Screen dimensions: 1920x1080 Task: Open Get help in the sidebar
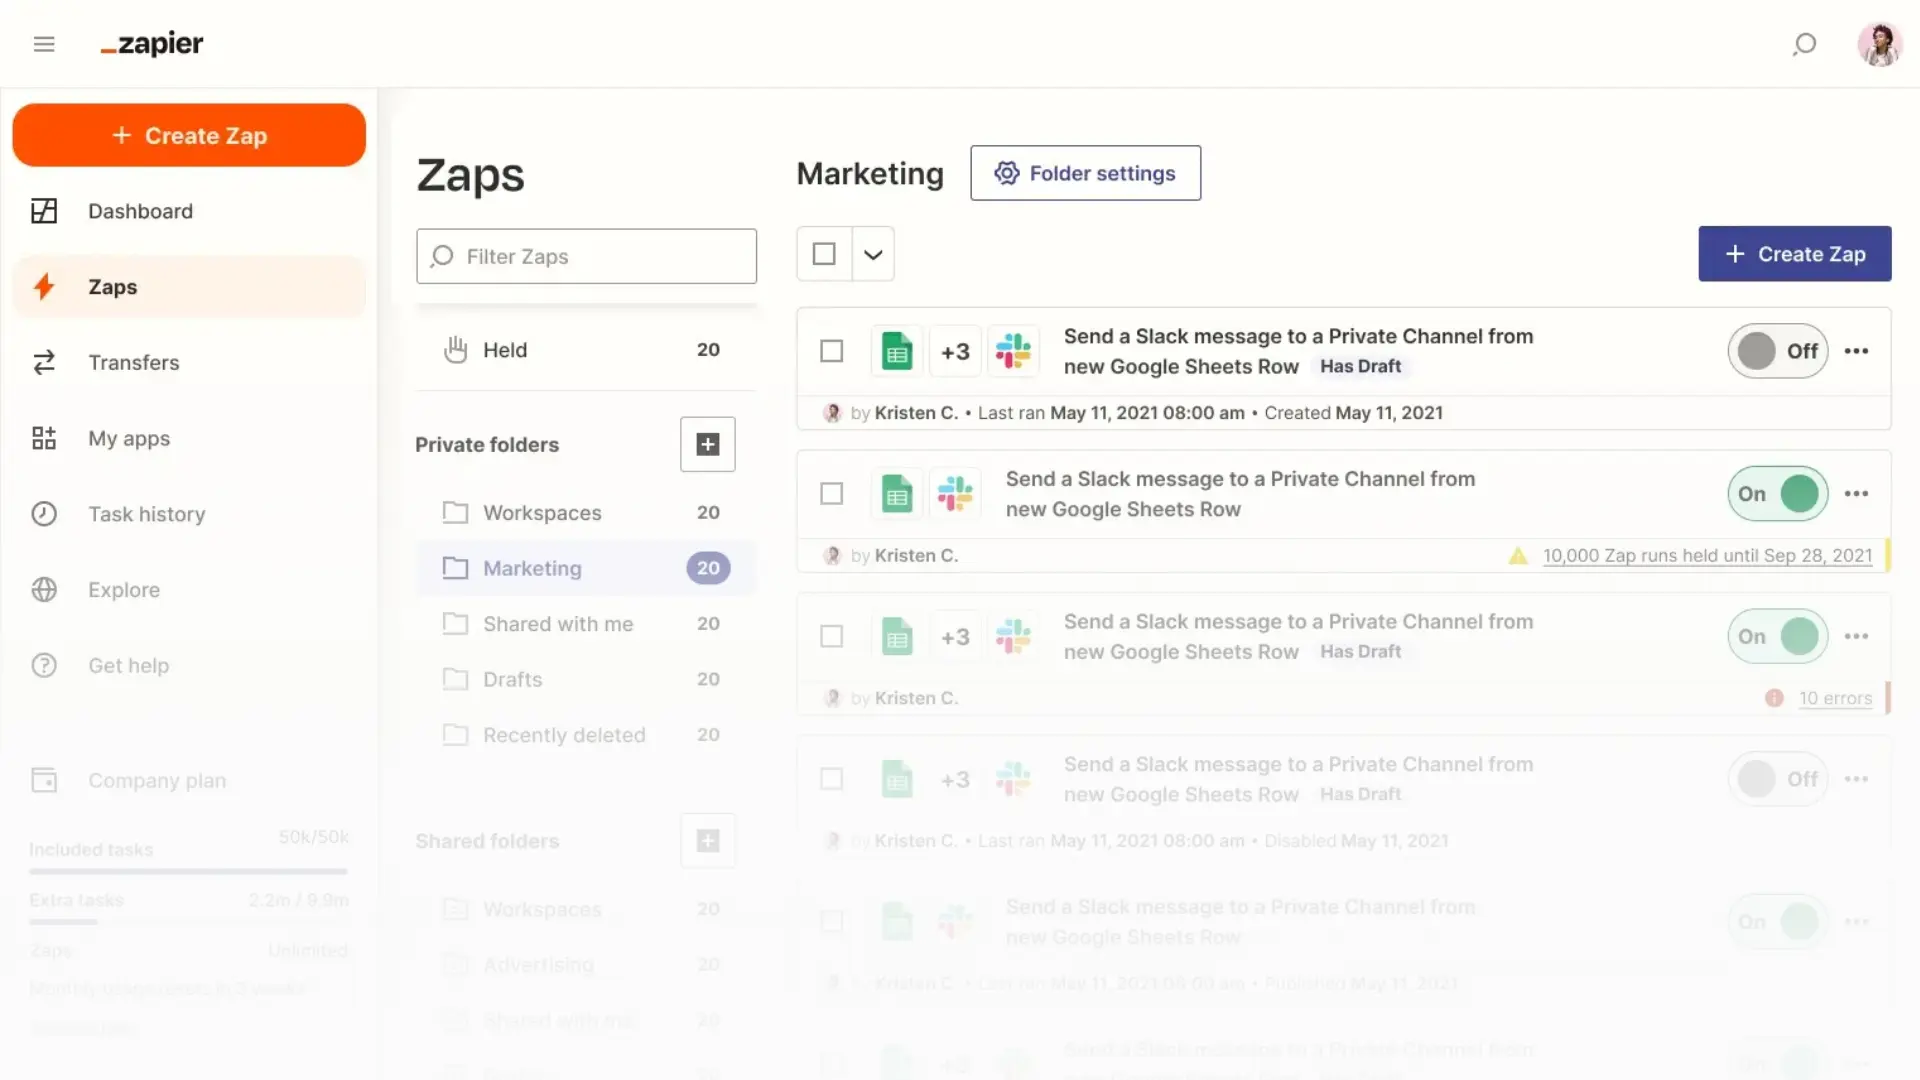[x=189, y=665]
